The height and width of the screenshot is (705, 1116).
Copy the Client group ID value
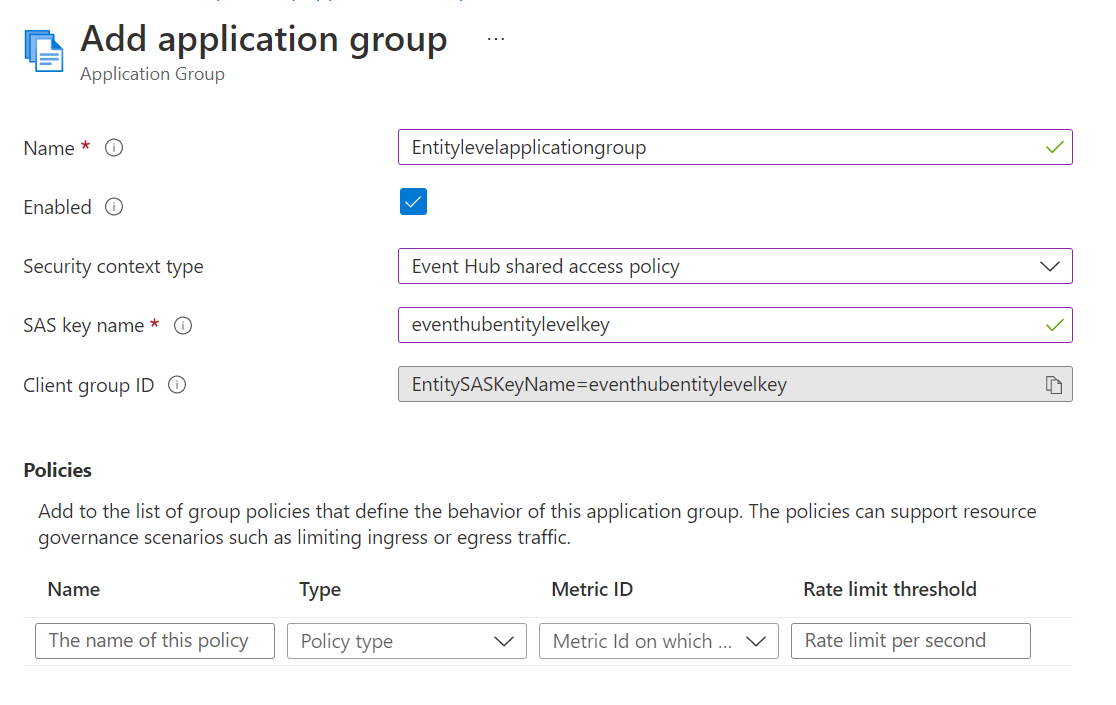(x=1055, y=384)
